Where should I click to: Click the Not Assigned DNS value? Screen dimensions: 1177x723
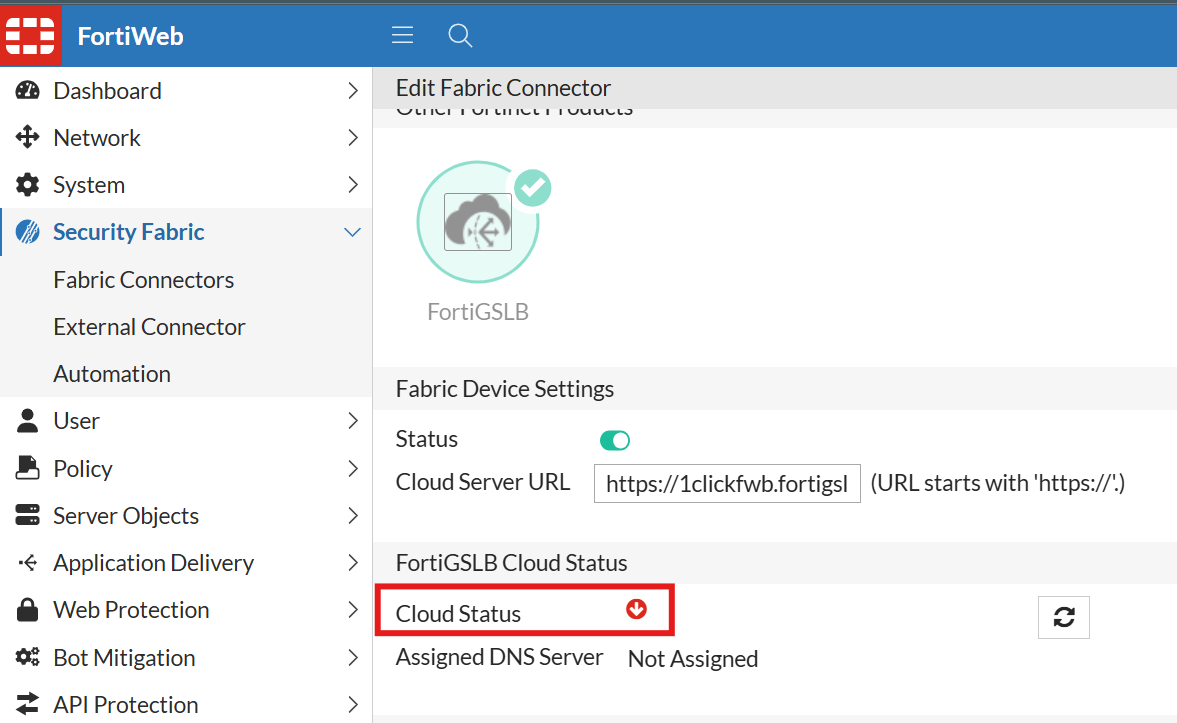click(693, 658)
